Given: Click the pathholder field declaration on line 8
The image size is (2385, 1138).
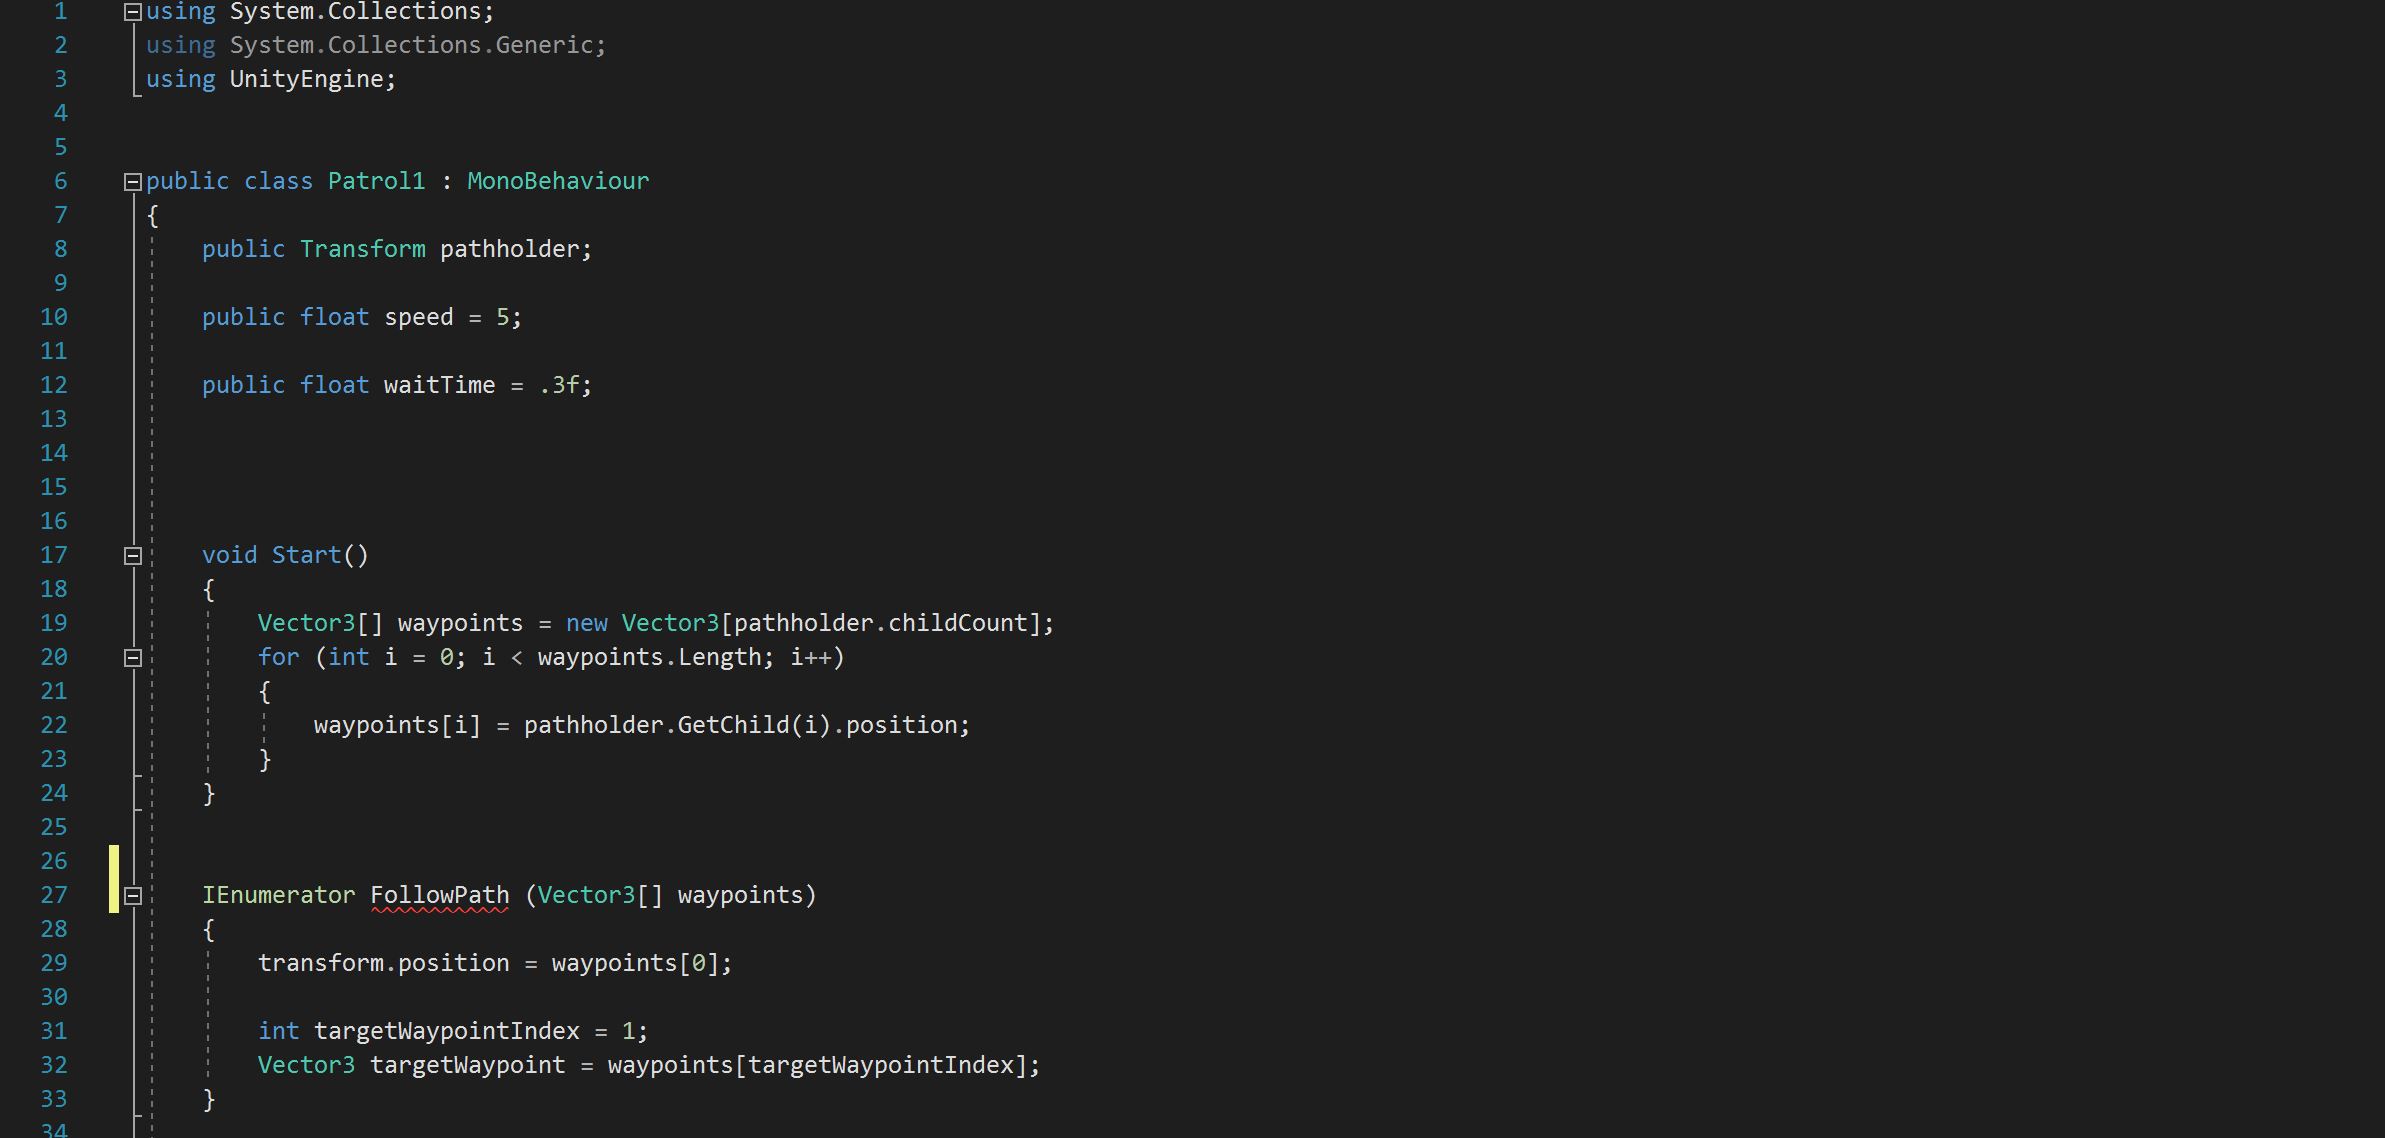Looking at the screenshot, I should (x=509, y=249).
